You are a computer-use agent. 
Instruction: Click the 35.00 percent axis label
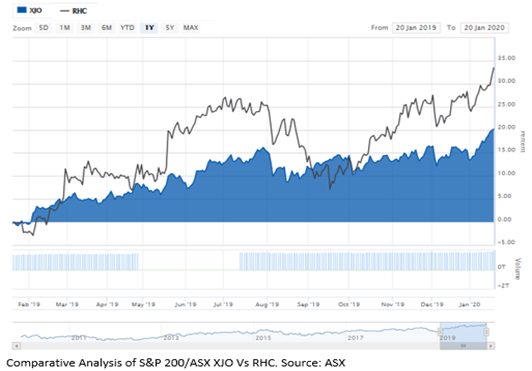pos(506,58)
